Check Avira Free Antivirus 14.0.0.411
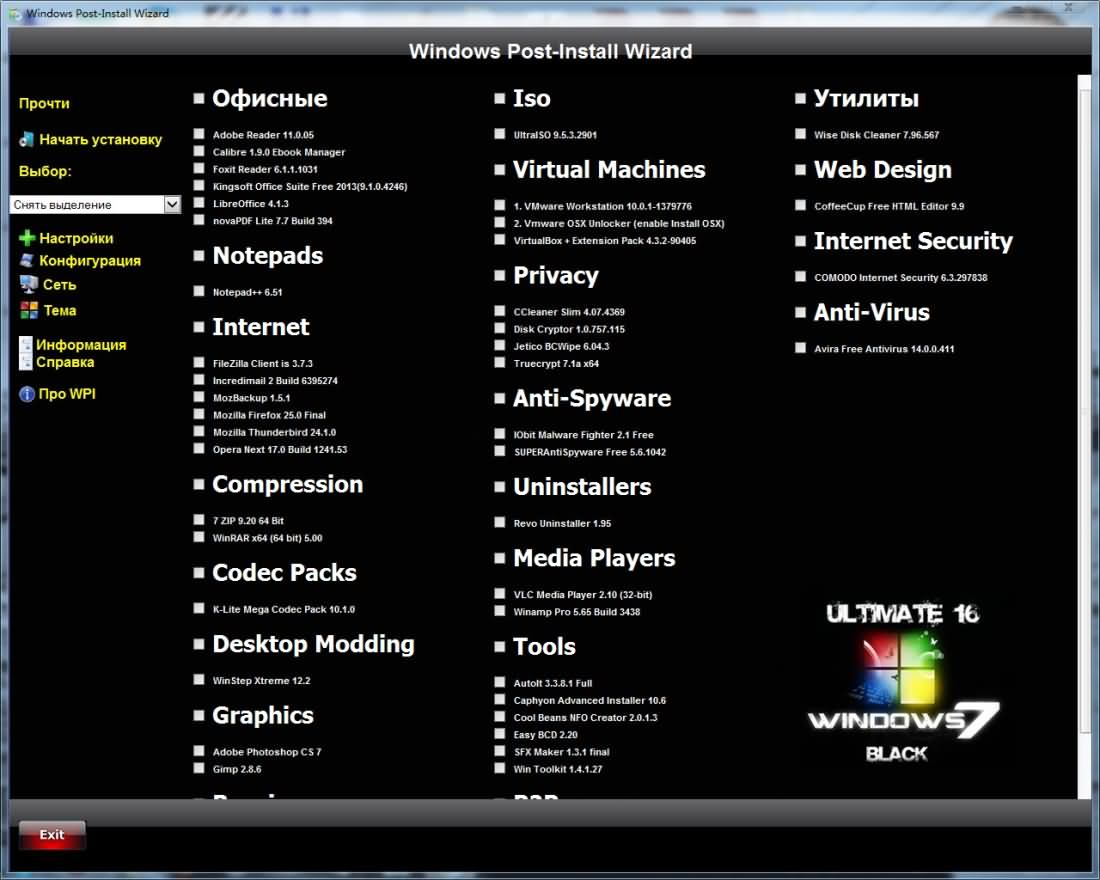 (800, 348)
